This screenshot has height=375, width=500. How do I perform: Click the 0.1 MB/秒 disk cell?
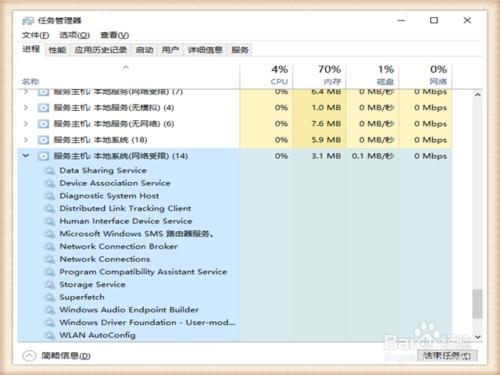(373, 156)
